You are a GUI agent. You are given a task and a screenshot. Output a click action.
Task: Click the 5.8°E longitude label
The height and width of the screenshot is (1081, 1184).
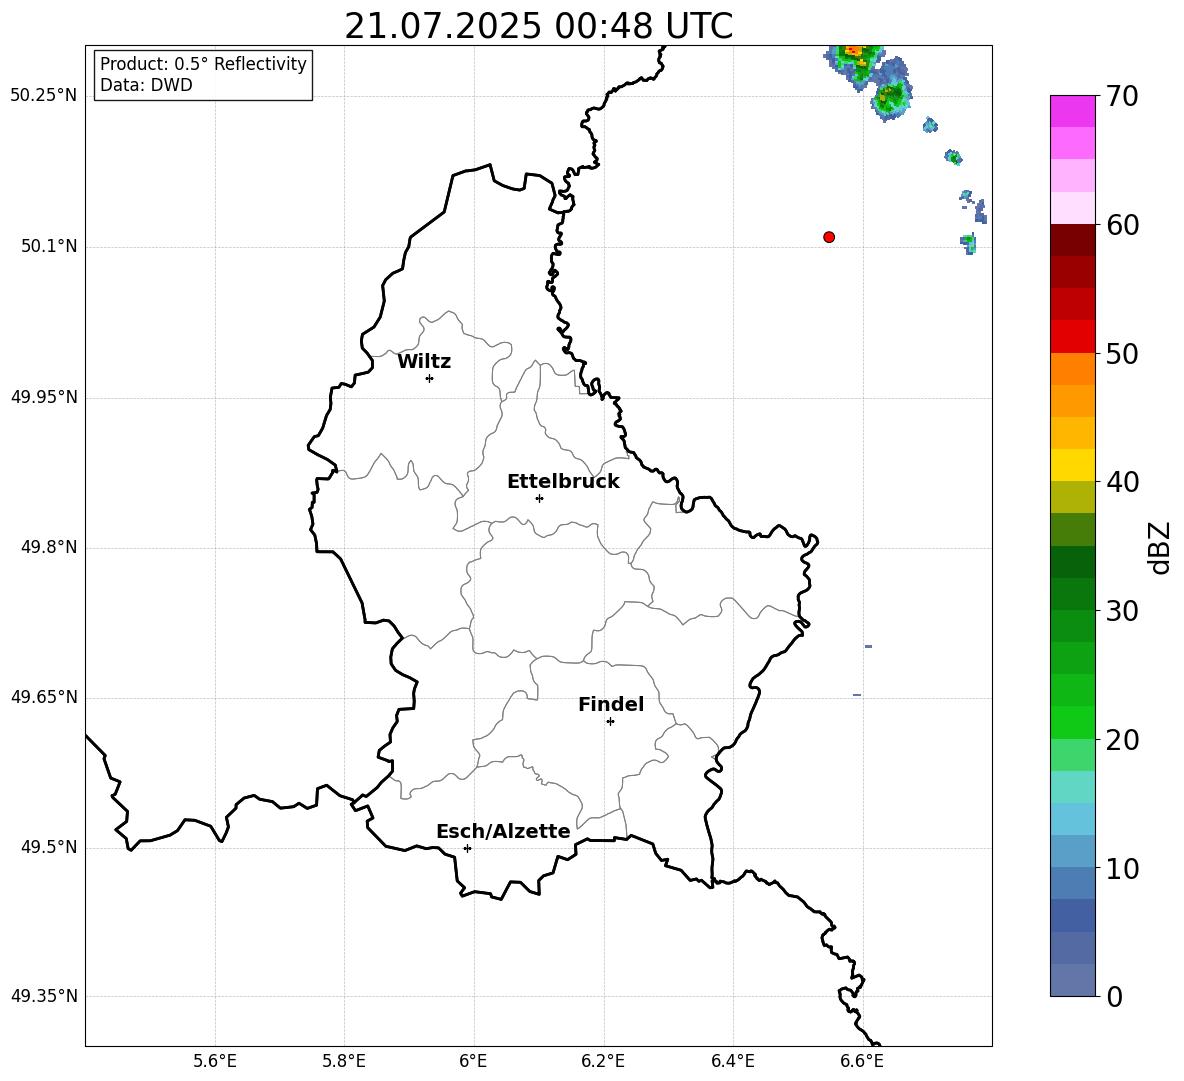pyautogui.click(x=344, y=1061)
